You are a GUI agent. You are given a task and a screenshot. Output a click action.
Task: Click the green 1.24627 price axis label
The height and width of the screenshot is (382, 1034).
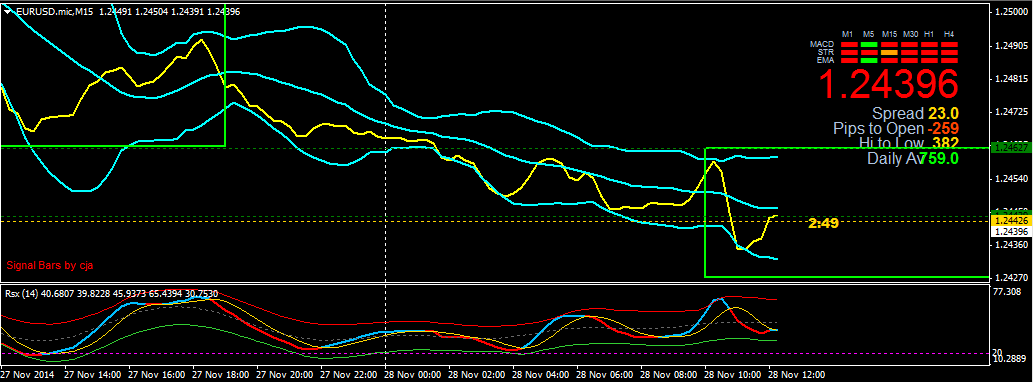click(x=1012, y=147)
